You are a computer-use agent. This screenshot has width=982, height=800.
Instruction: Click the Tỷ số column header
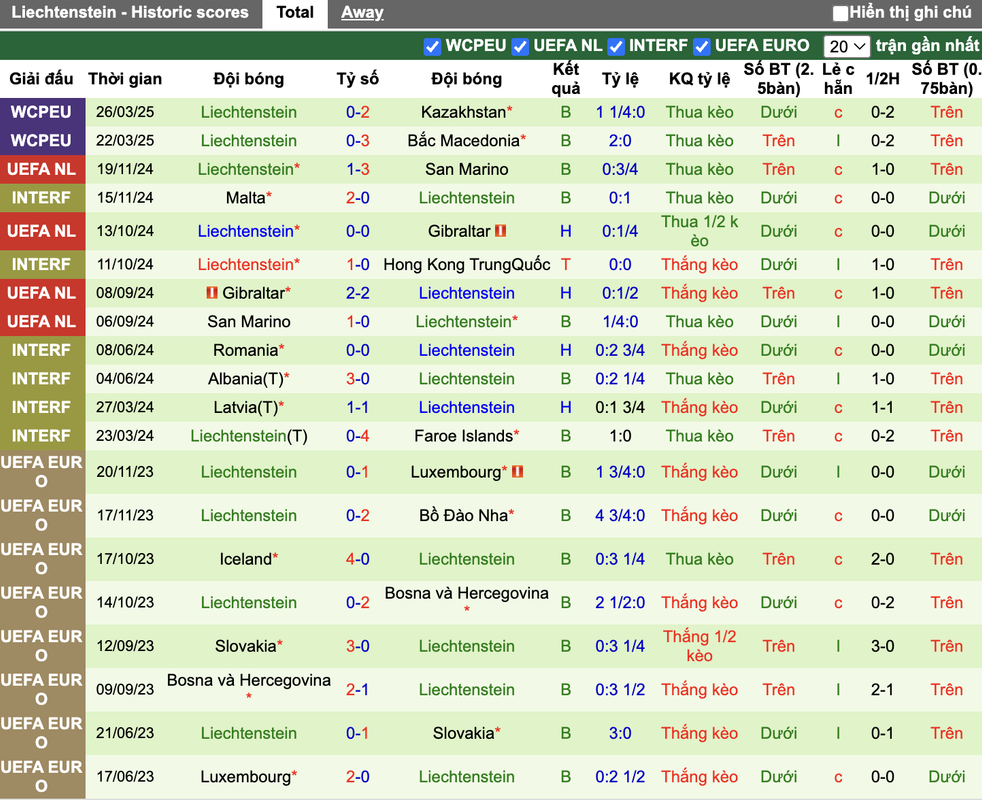[x=358, y=78]
